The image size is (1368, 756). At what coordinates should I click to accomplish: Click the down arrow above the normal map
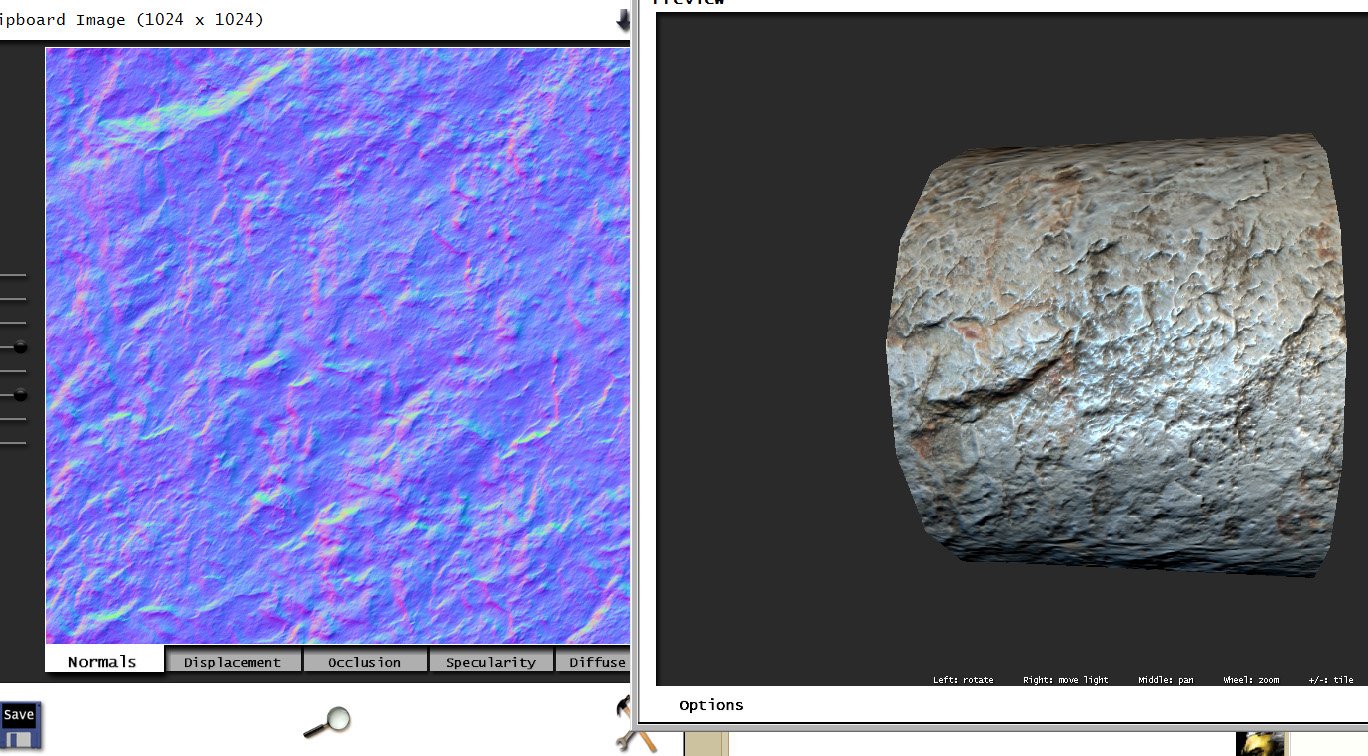click(x=624, y=19)
